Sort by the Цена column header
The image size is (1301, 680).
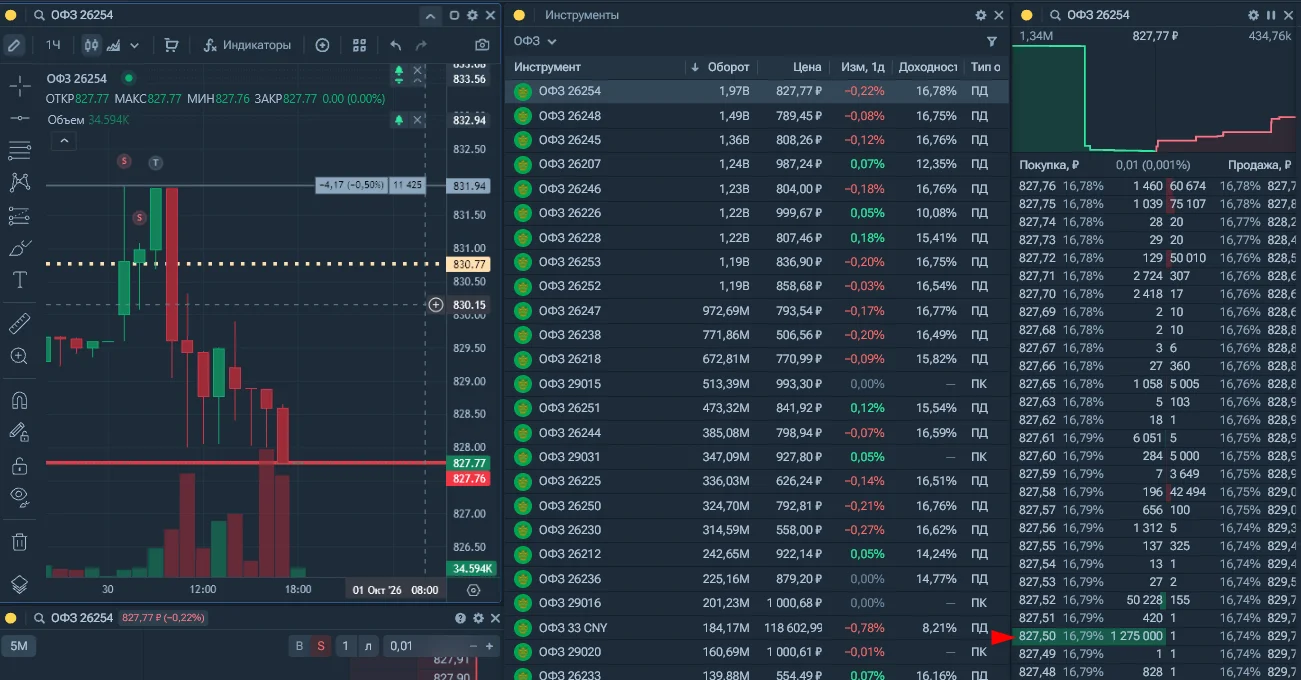[807, 67]
